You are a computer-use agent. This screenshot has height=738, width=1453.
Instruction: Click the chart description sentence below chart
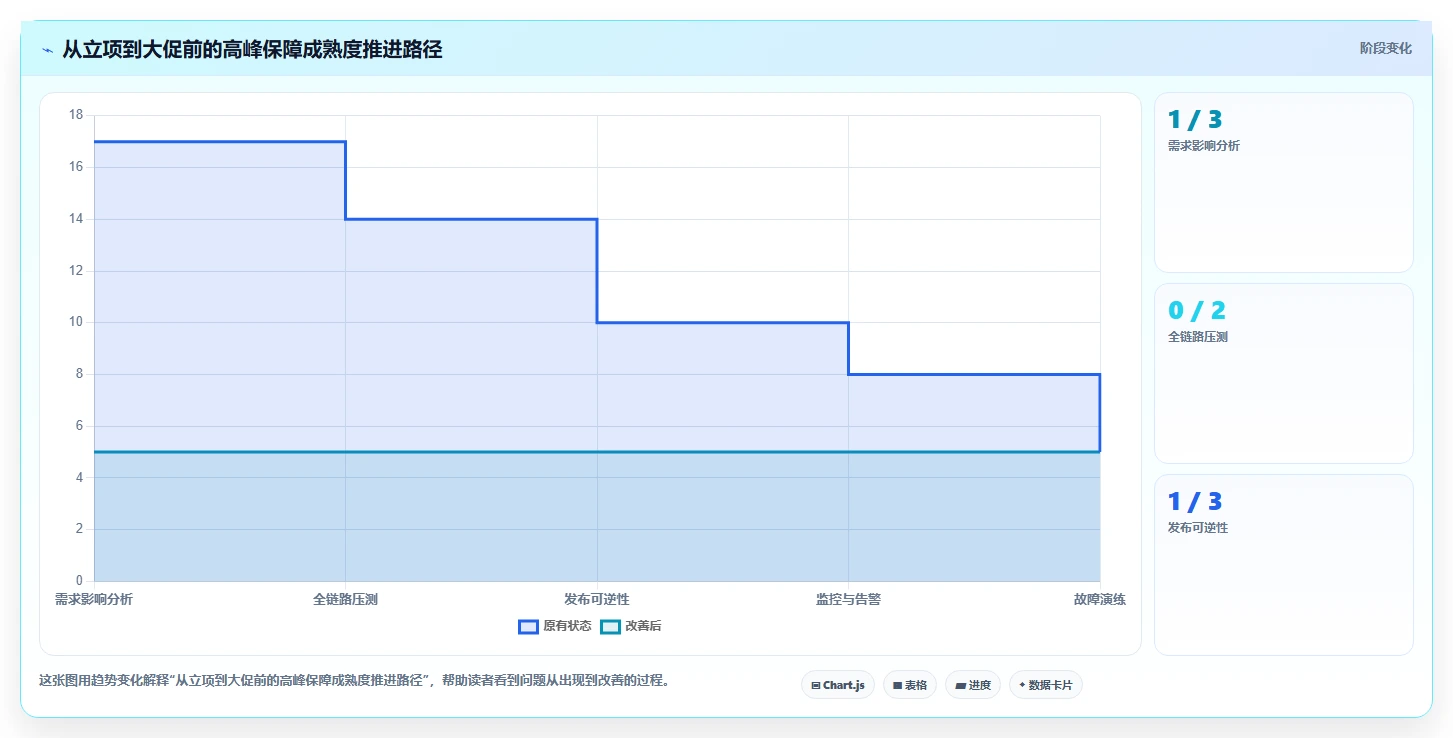(x=354, y=680)
